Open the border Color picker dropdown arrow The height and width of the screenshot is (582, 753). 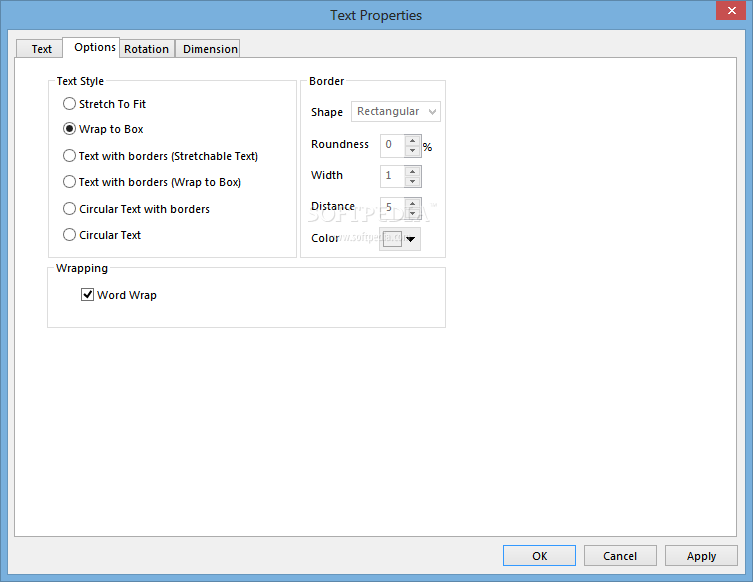point(411,239)
